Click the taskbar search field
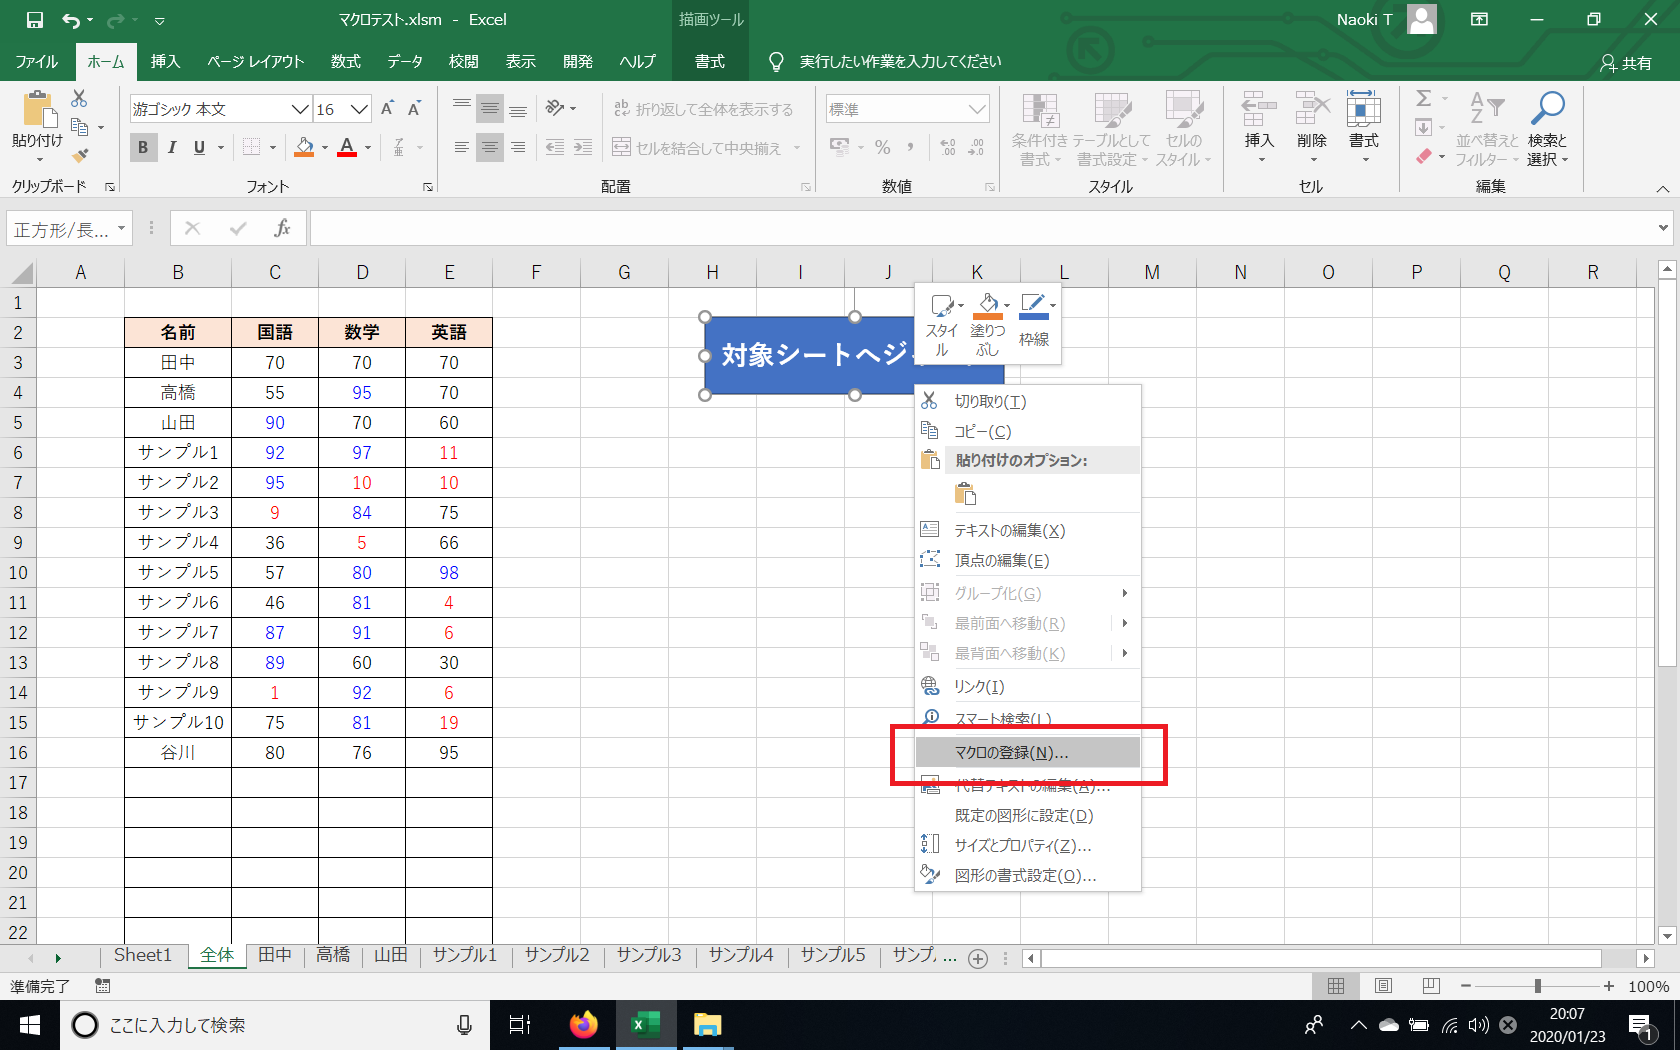The height and width of the screenshot is (1050, 1680). 276,1025
